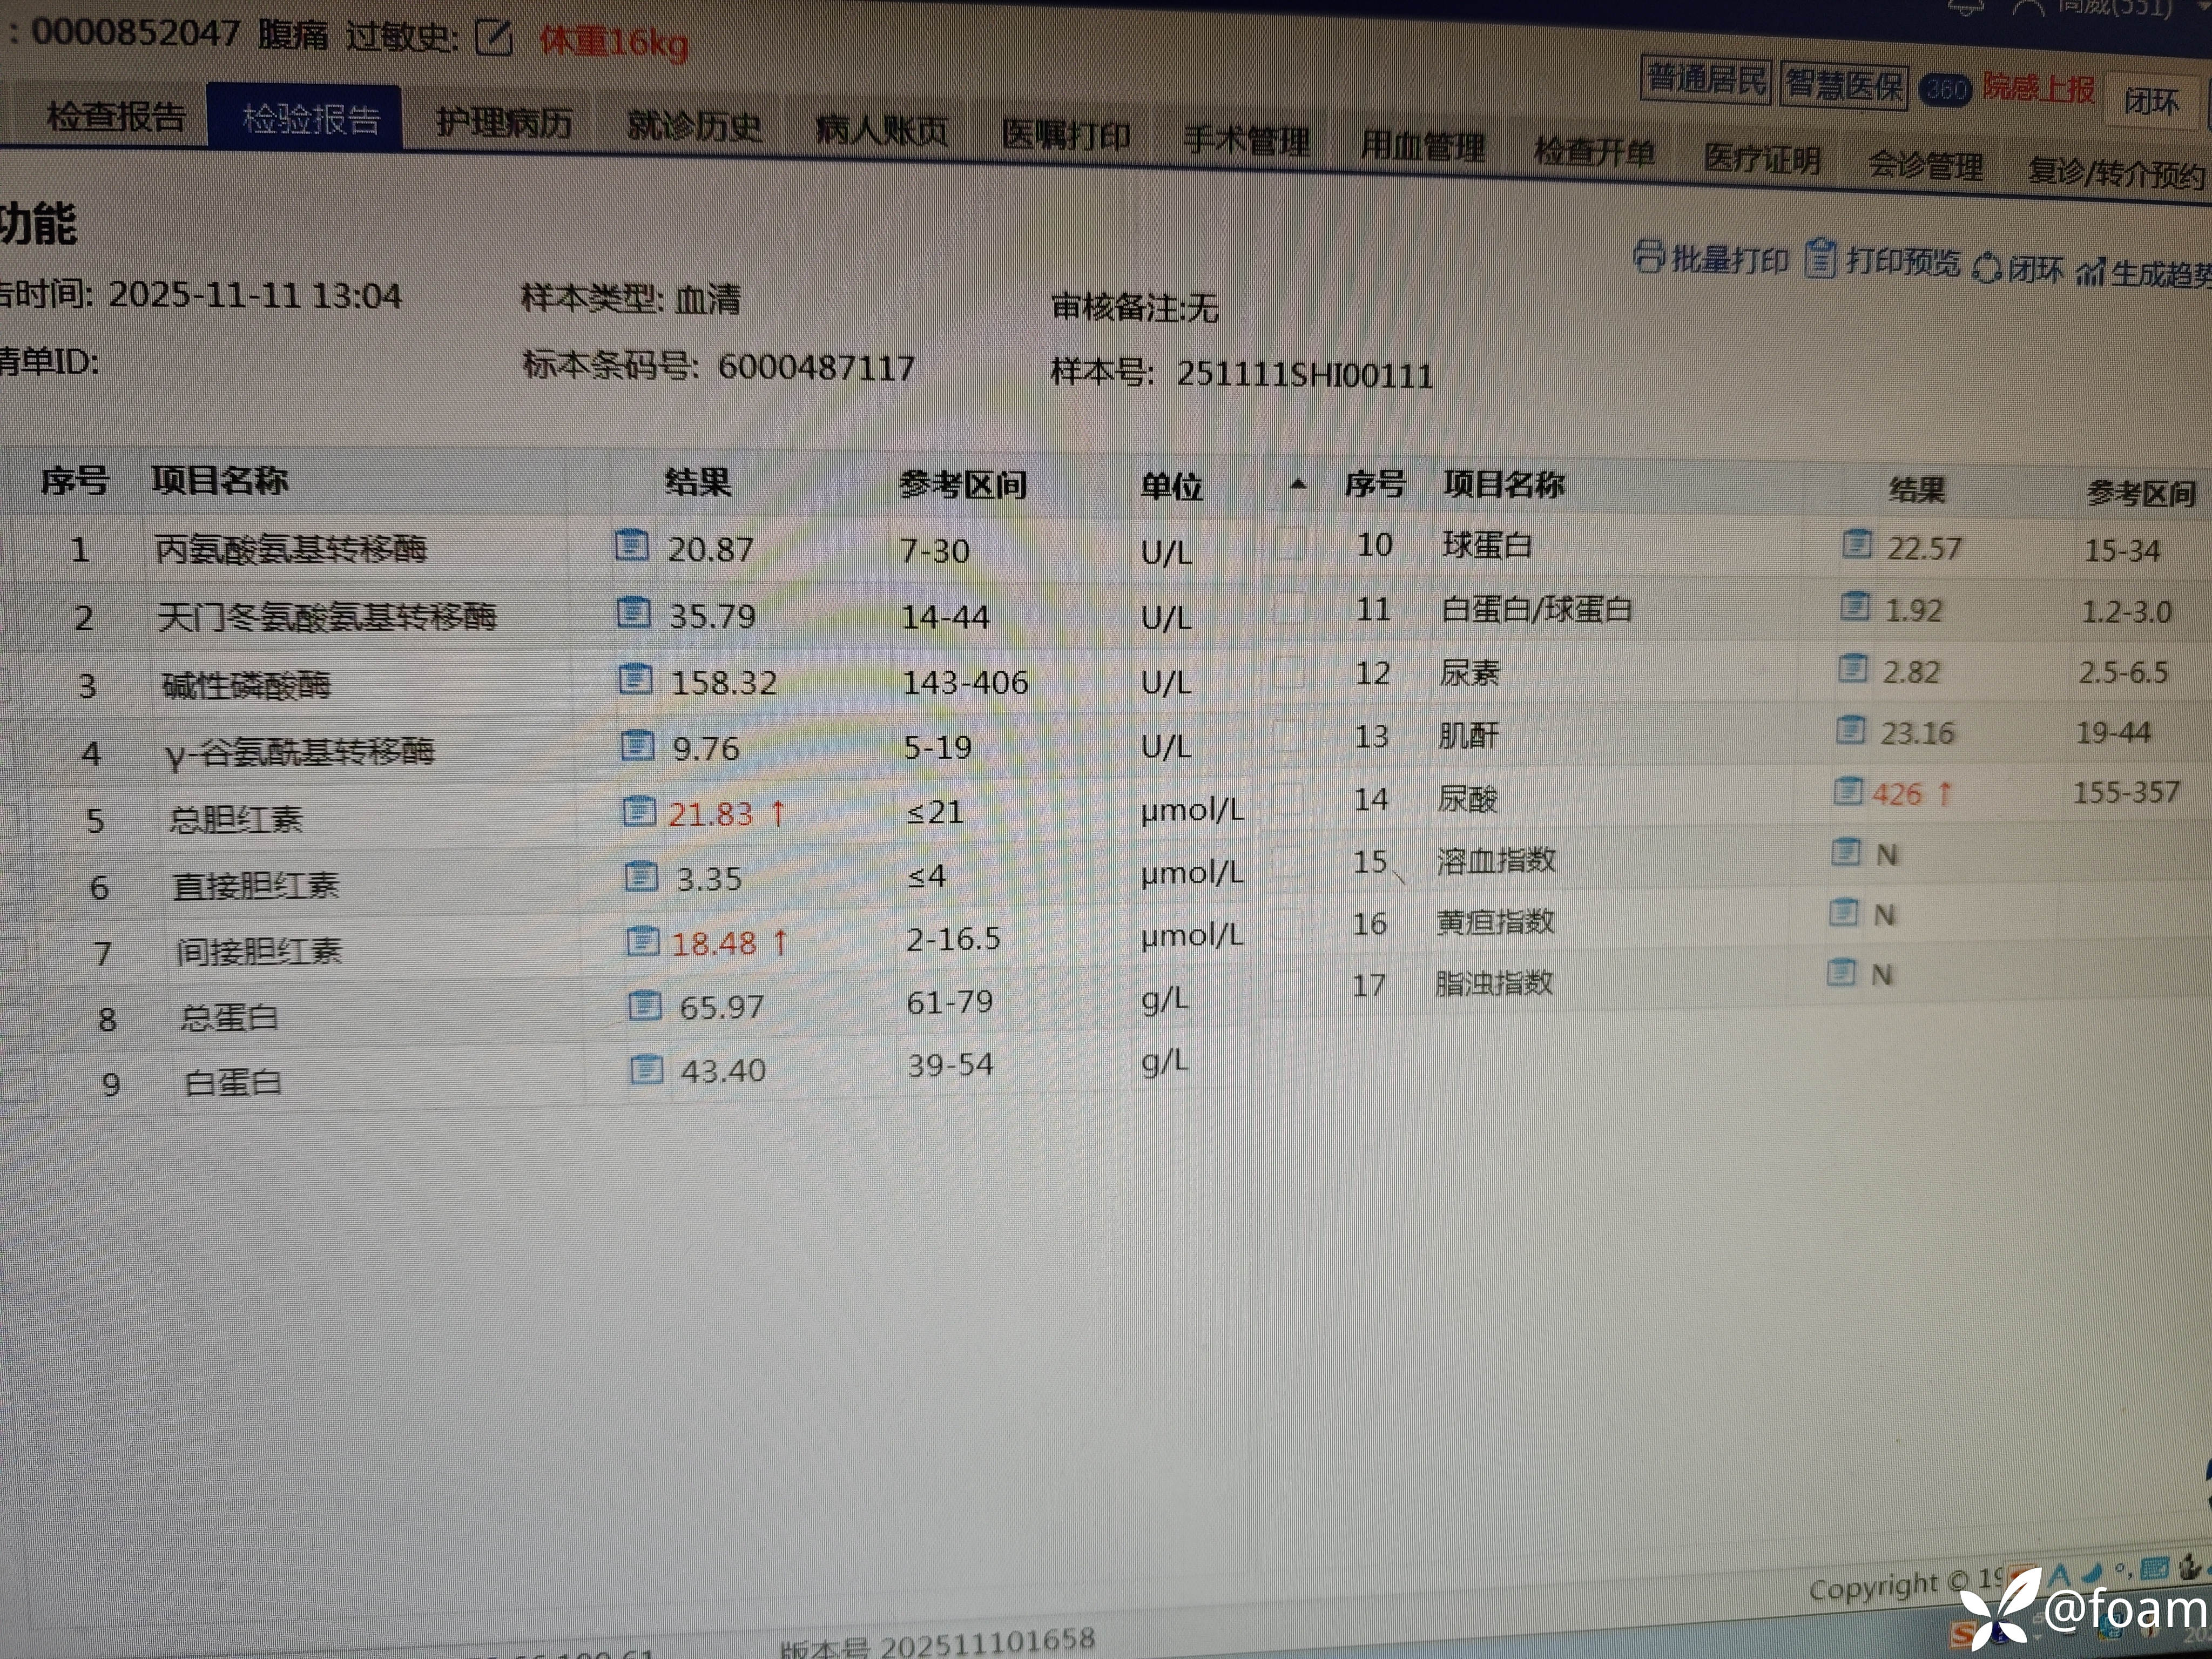The width and height of the screenshot is (2212, 1659).
Task: Open the 就诊历史 tab
Action: (x=694, y=126)
